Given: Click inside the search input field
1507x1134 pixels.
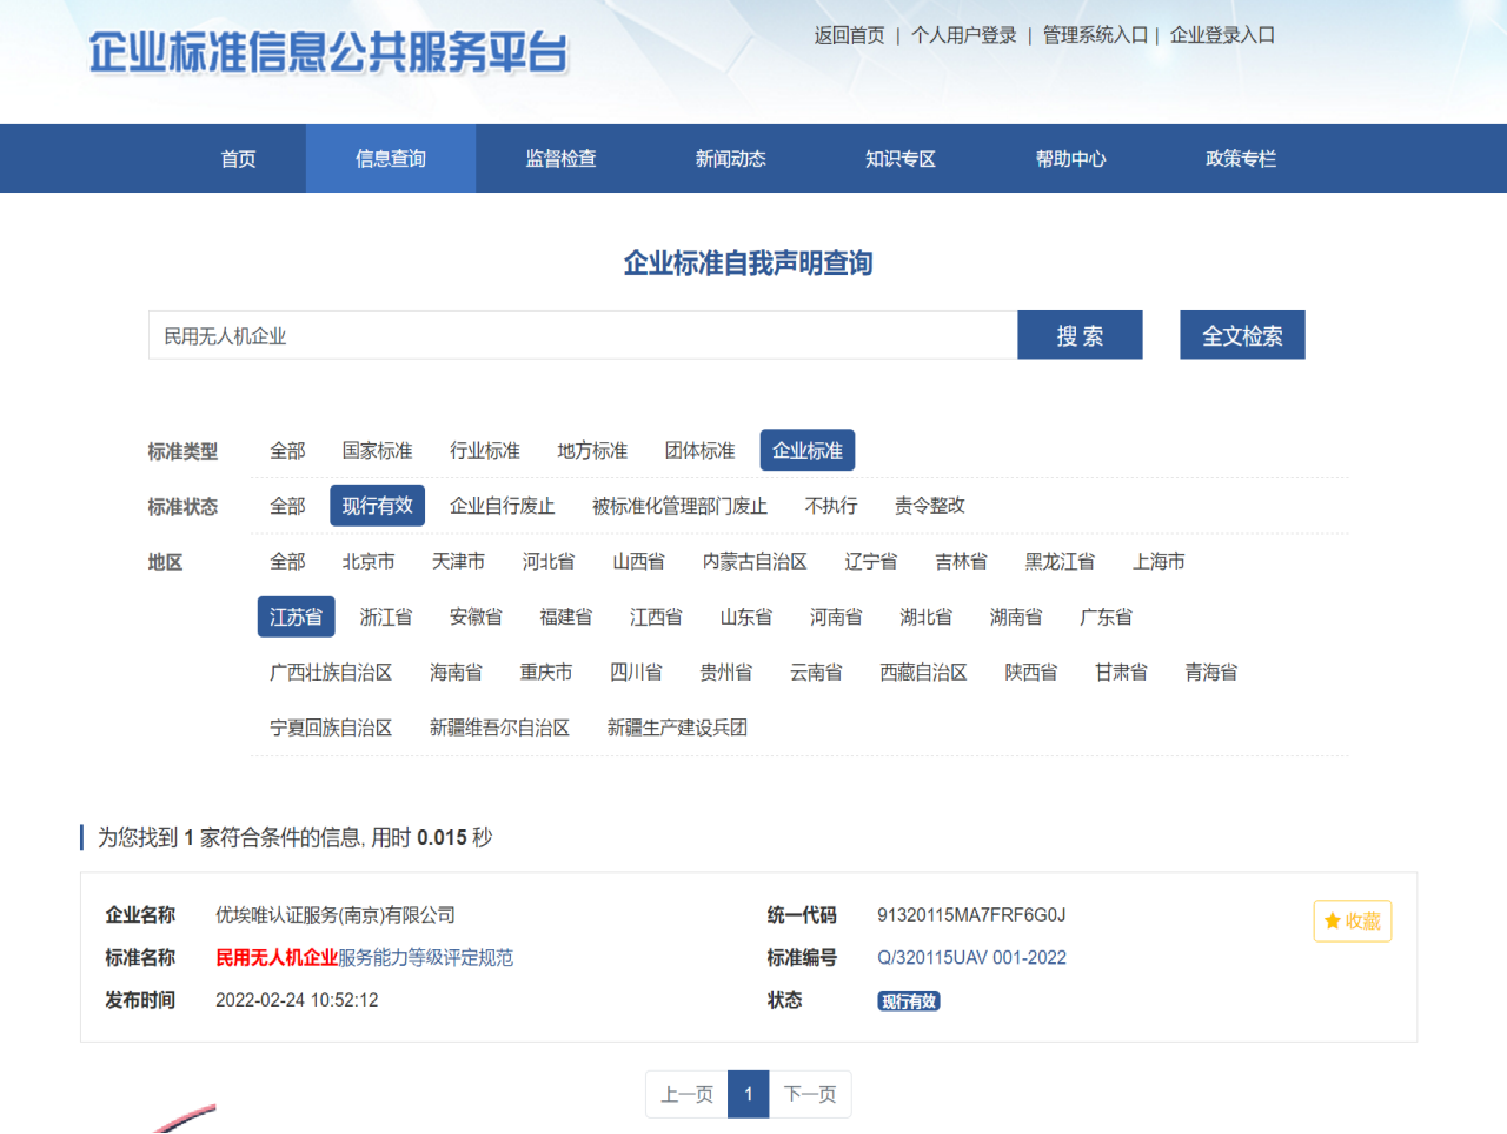Looking at the screenshot, I should click(580, 335).
